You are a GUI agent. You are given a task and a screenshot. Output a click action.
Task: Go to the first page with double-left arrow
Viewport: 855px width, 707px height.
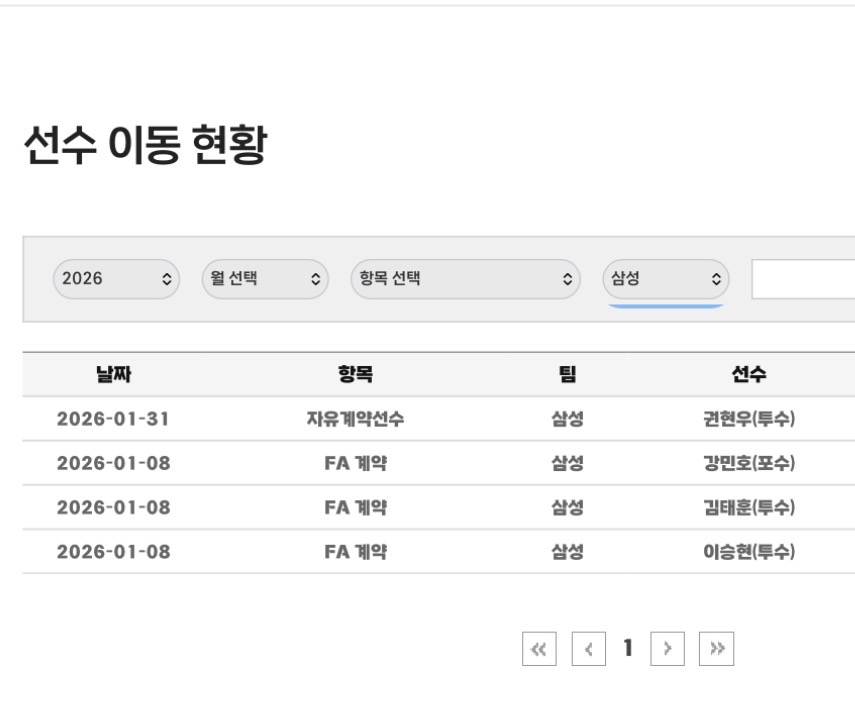539,649
